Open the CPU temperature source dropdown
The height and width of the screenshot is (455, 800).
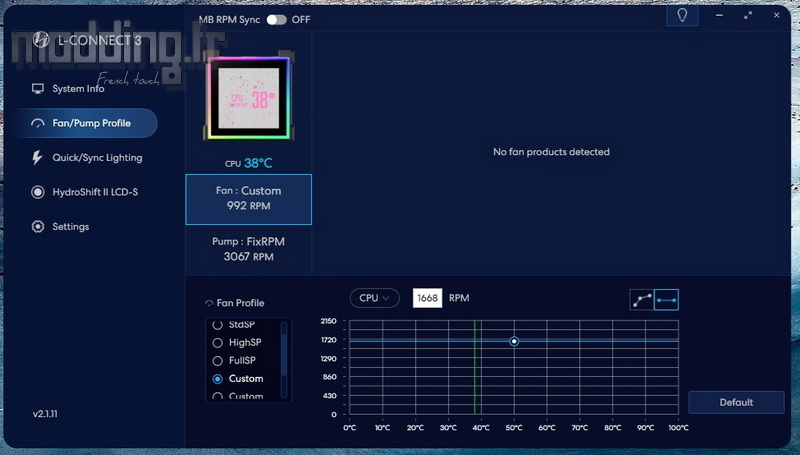374,298
